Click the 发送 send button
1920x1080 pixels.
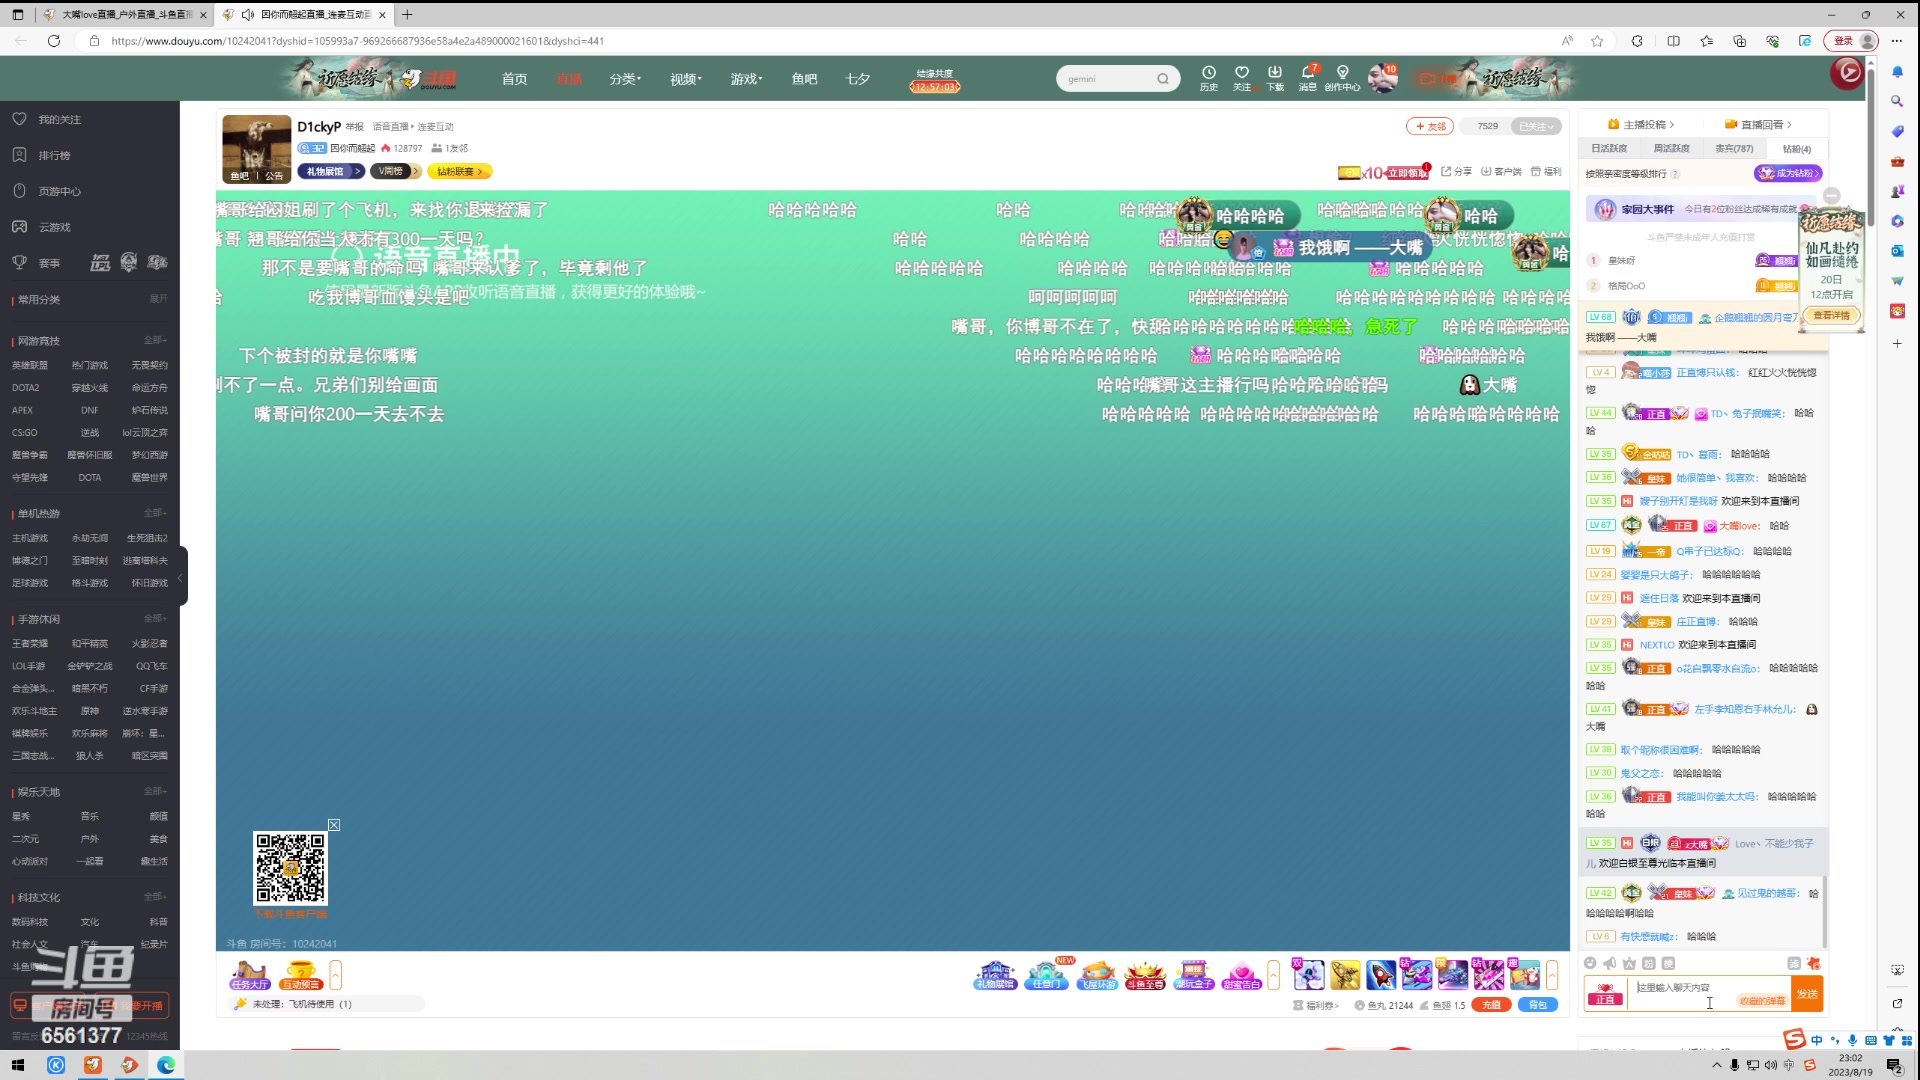pyautogui.click(x=1807, y=994)
